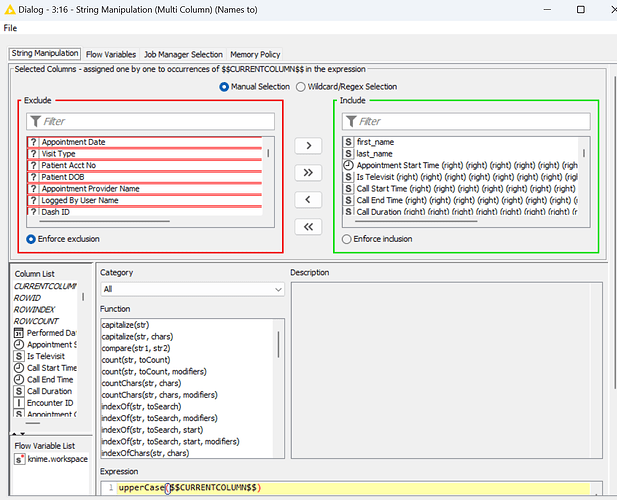Toggle the Enforce exclusion radio button
This screenshot has width=617, height=500.
(32, 239)
